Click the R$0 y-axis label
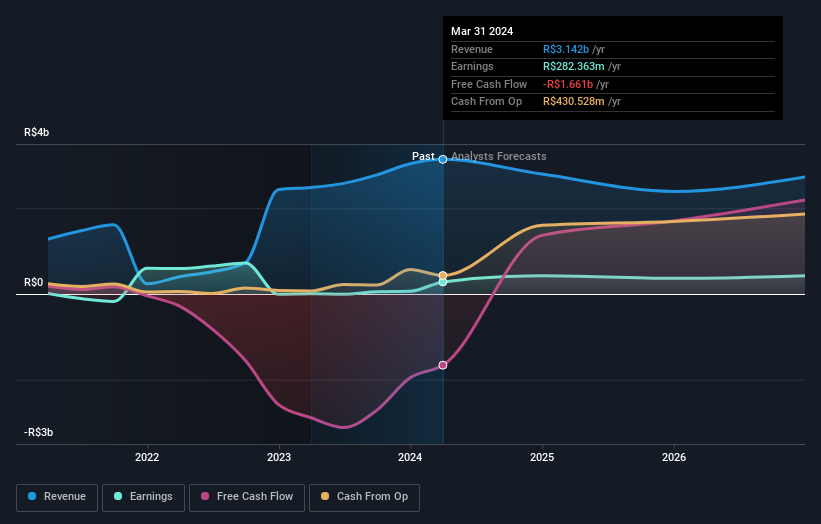 [x=34, y=283]
